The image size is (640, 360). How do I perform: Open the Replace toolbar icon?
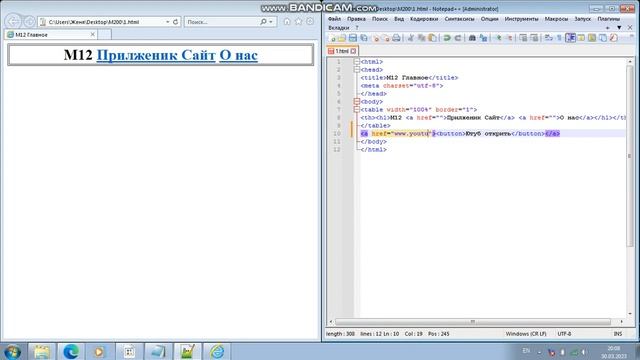(483, 38)
